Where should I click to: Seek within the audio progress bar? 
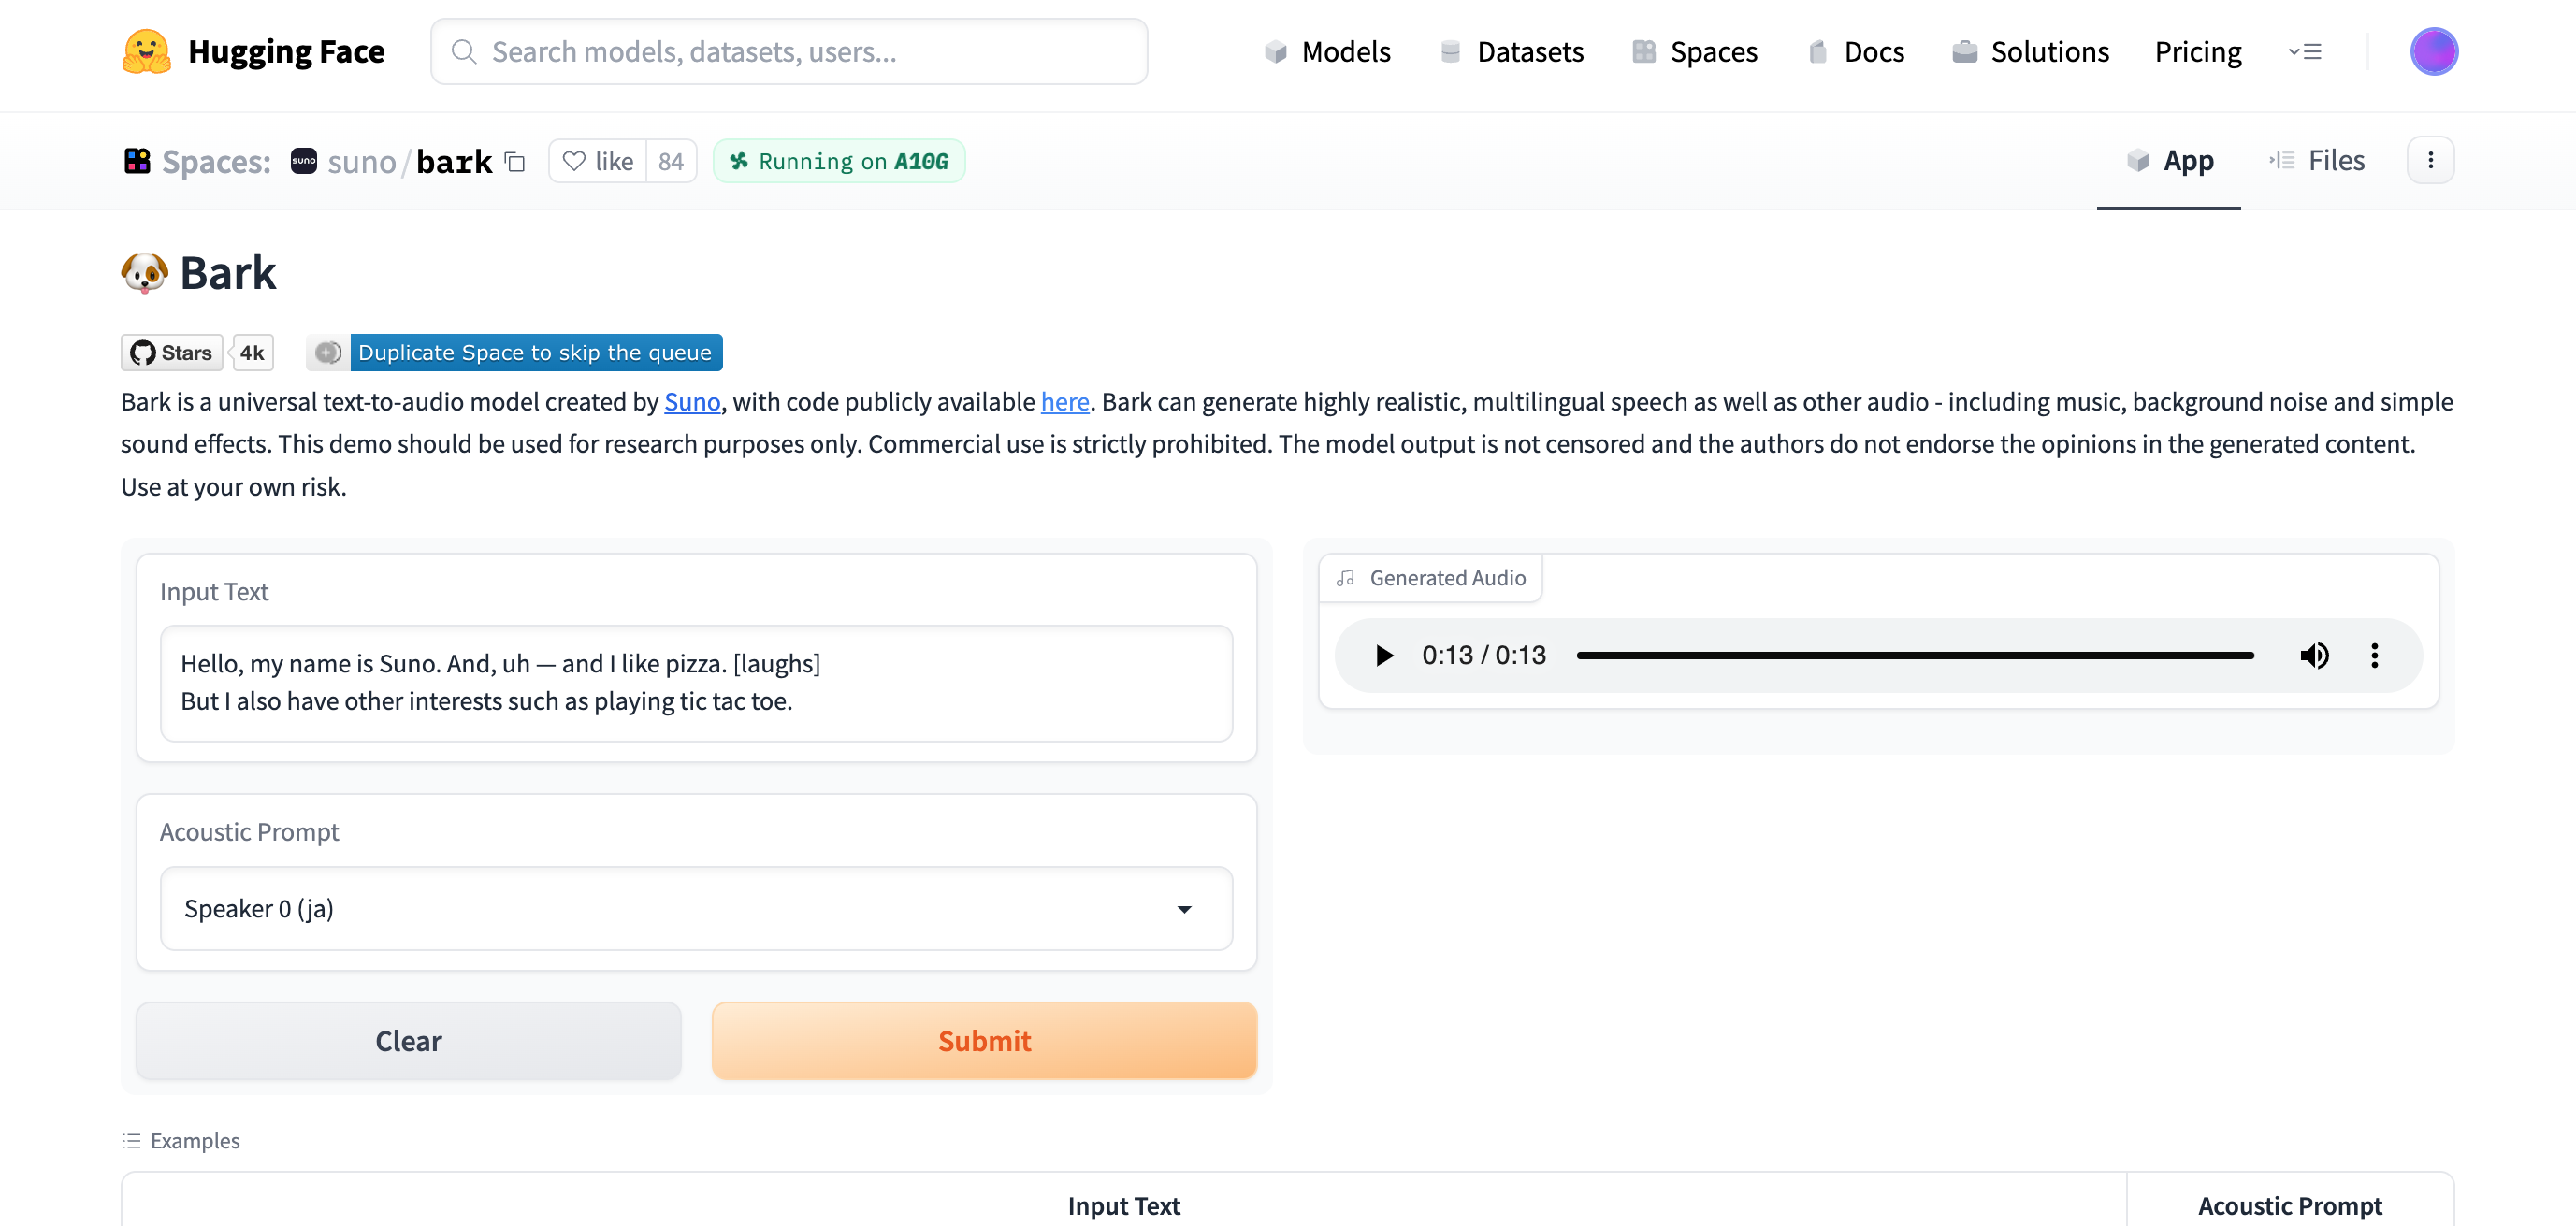[x=1915, y=655]
